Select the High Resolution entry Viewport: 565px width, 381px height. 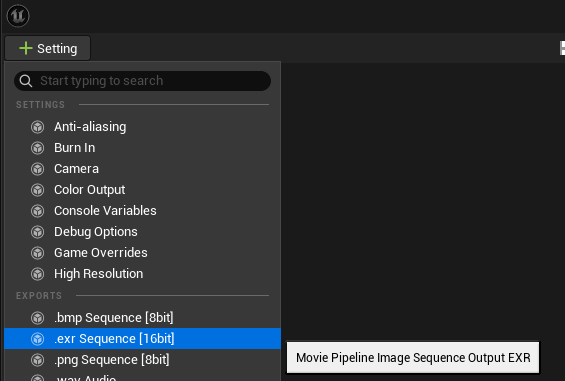[142, 274]
